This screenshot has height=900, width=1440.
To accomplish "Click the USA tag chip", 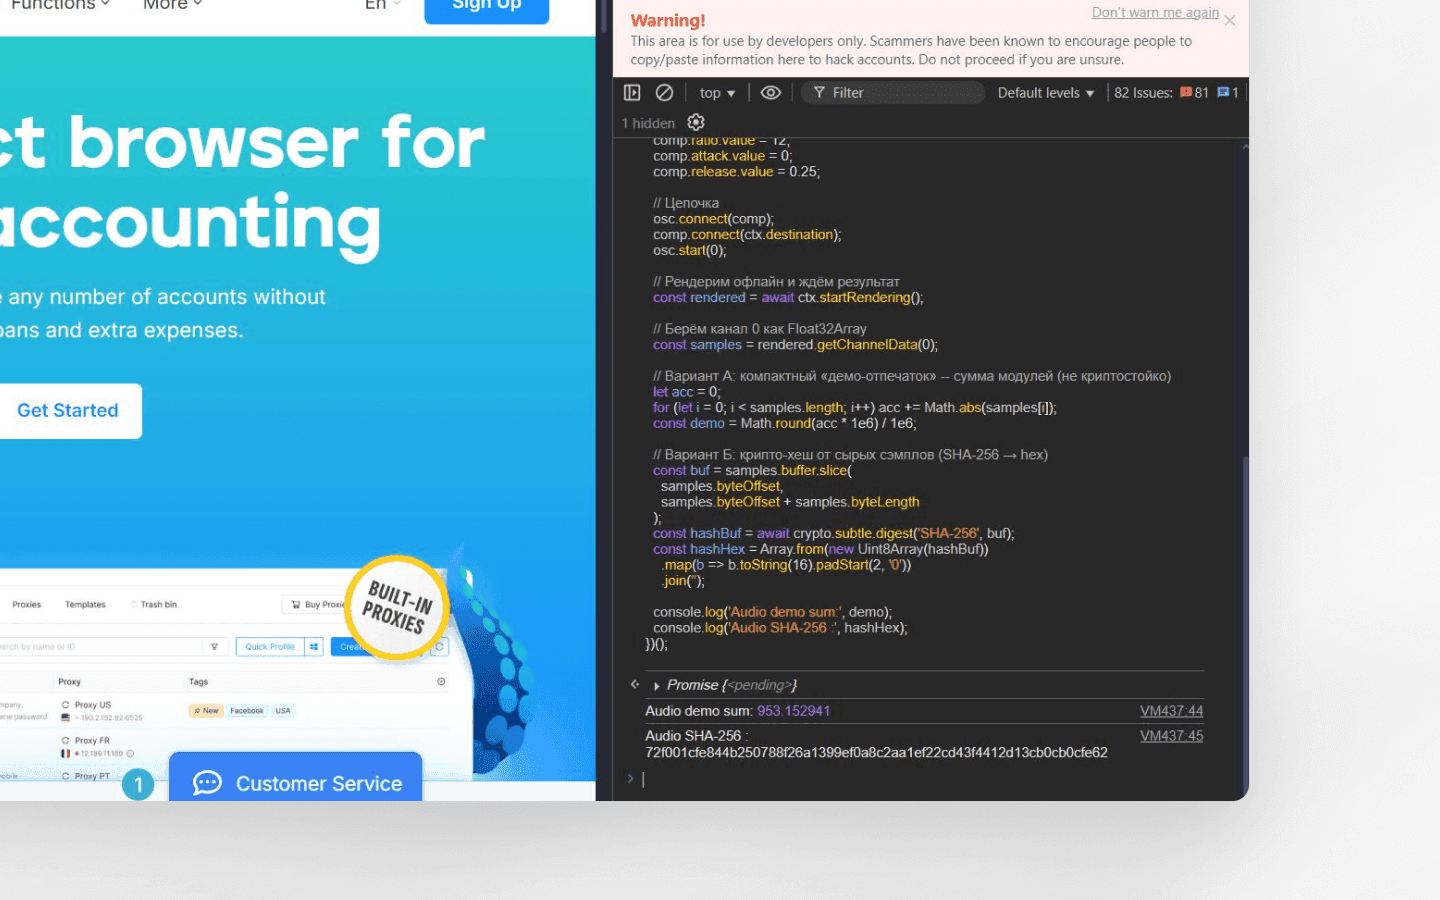I will tap(283, 711).
